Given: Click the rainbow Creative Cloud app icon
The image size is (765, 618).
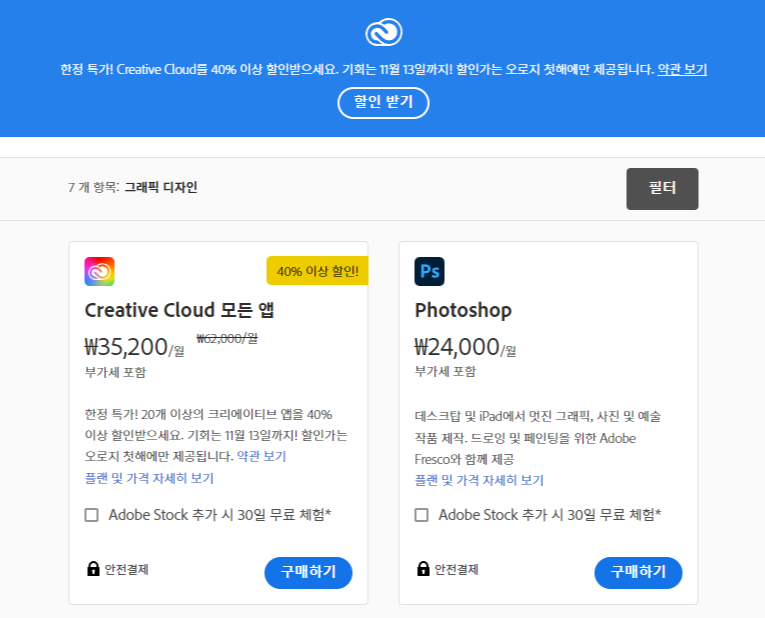Looking at the screenshot, I should coord(100,271).
